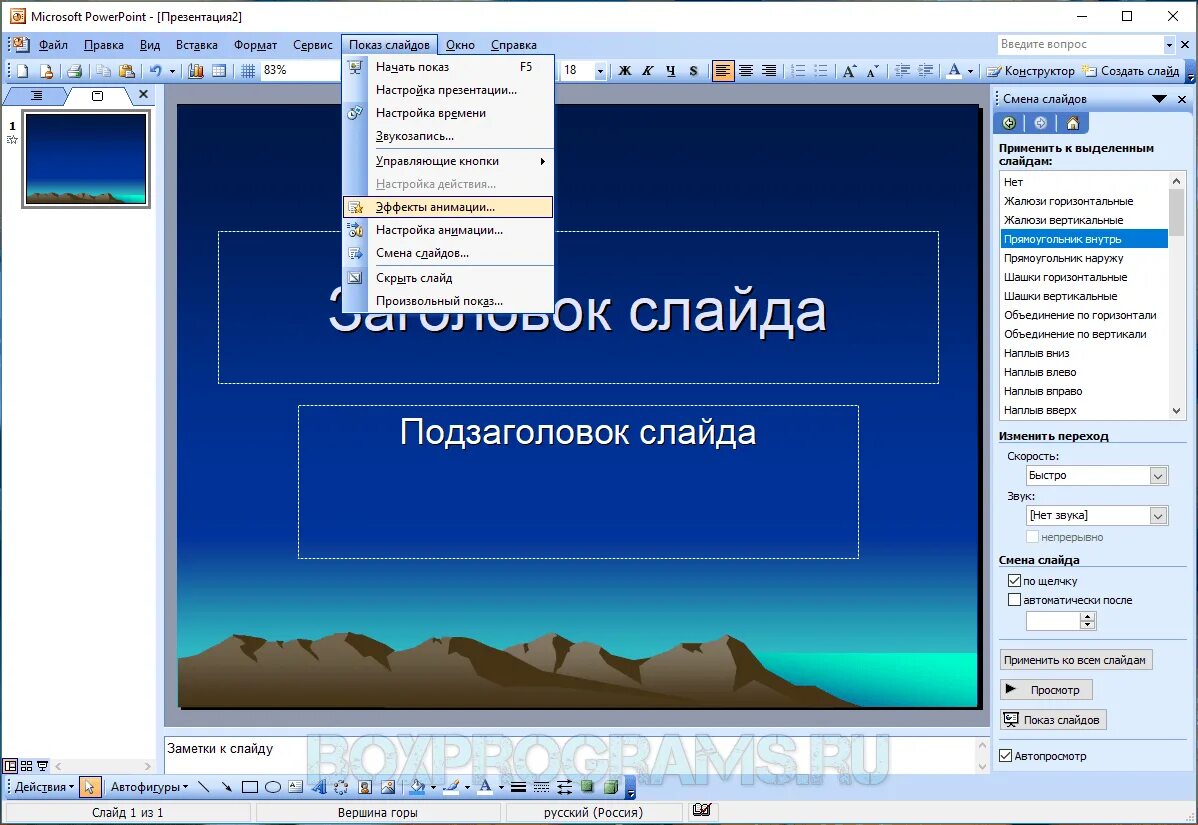Open the Звук dropdown

(1158, 516)
